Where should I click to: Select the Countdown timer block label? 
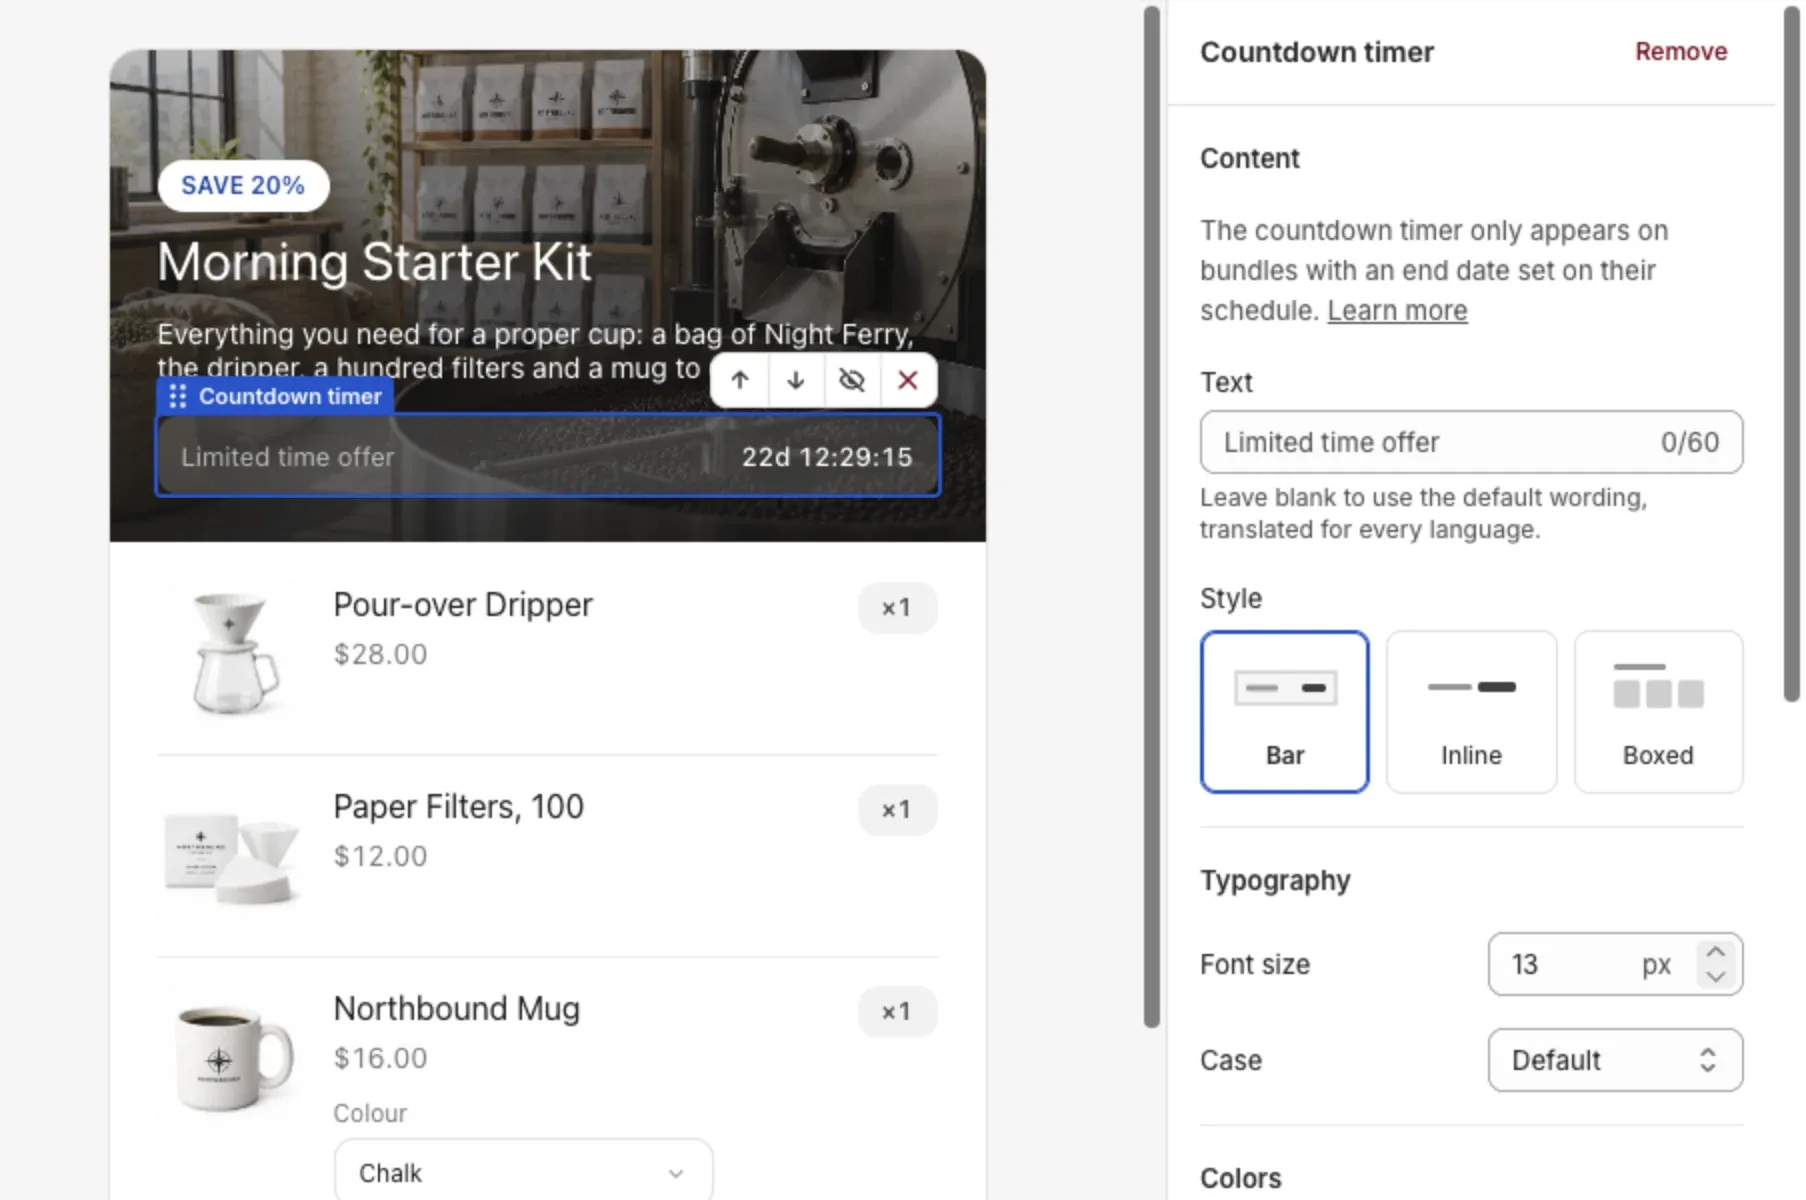[x=290, y=397]
